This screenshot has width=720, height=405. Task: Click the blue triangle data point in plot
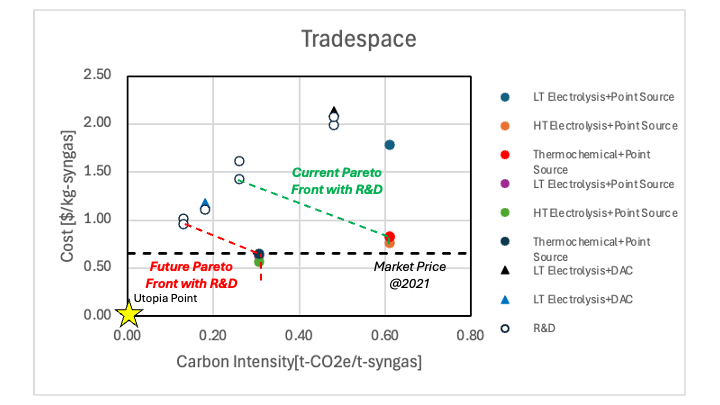tap(205, 203)
